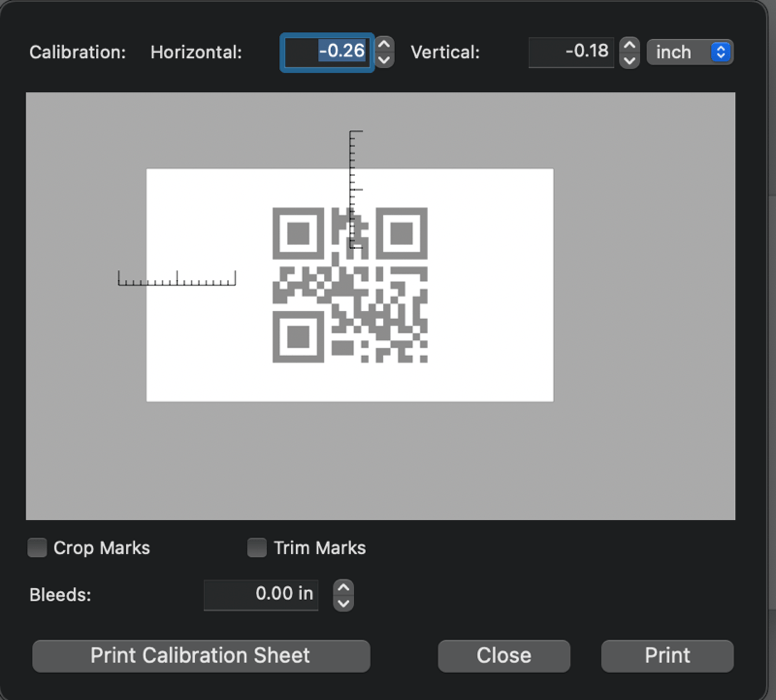Viewport: 776px width, 700px height.
Task: Enable the Trim Marks checkbox
Action: [257, 548]
